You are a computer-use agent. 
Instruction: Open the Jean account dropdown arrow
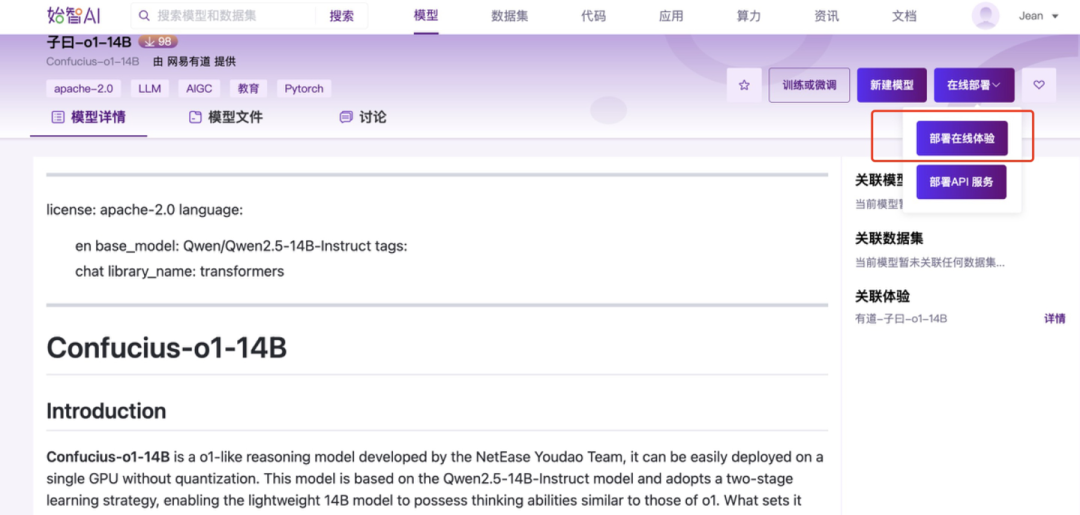coord(1055,17)
